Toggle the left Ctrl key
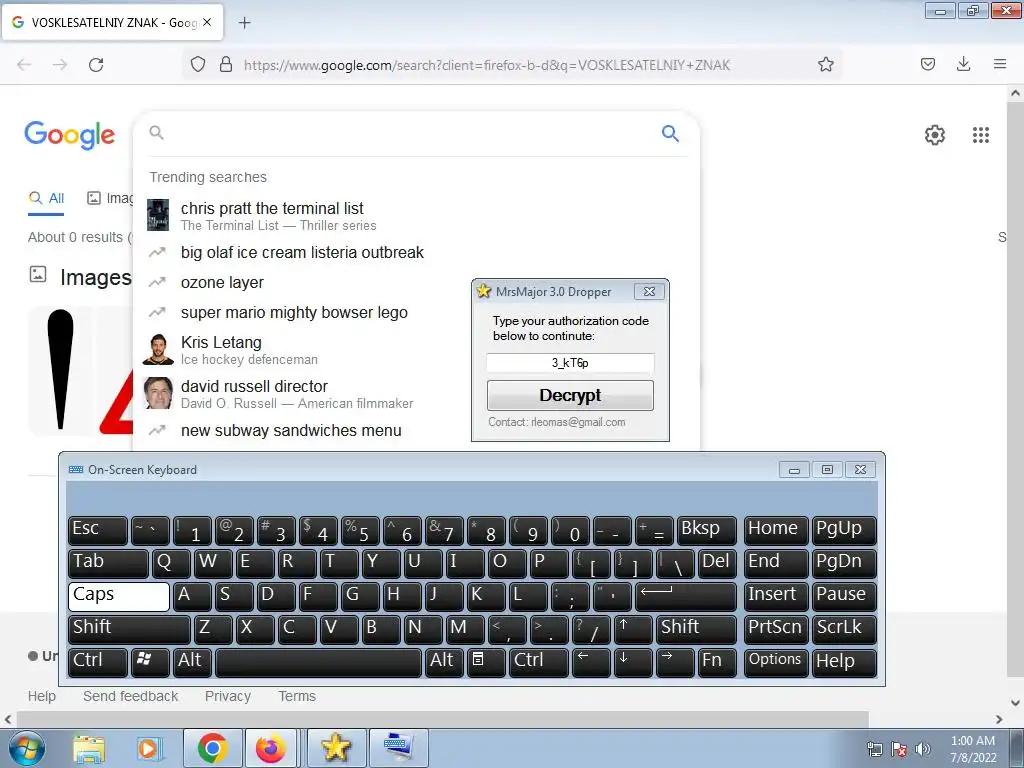The image size is (1024, 768). [x=98, y=662]
